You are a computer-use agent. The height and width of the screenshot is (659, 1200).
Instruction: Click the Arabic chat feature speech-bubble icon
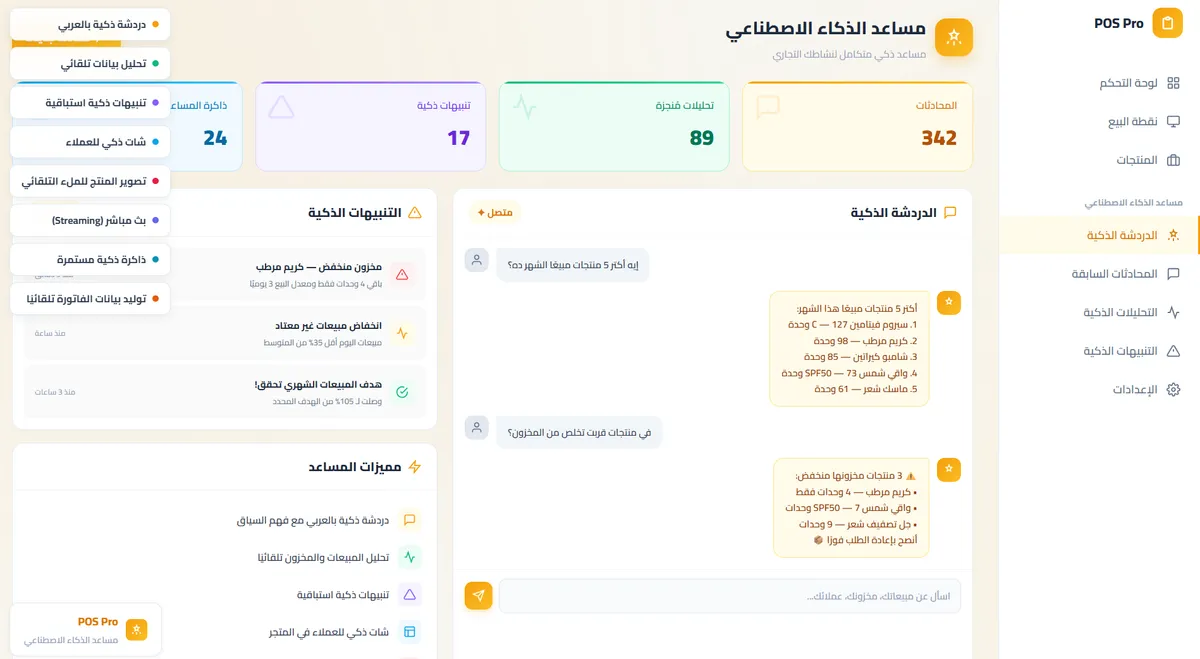pyautogui.click(x=409, y=520)
